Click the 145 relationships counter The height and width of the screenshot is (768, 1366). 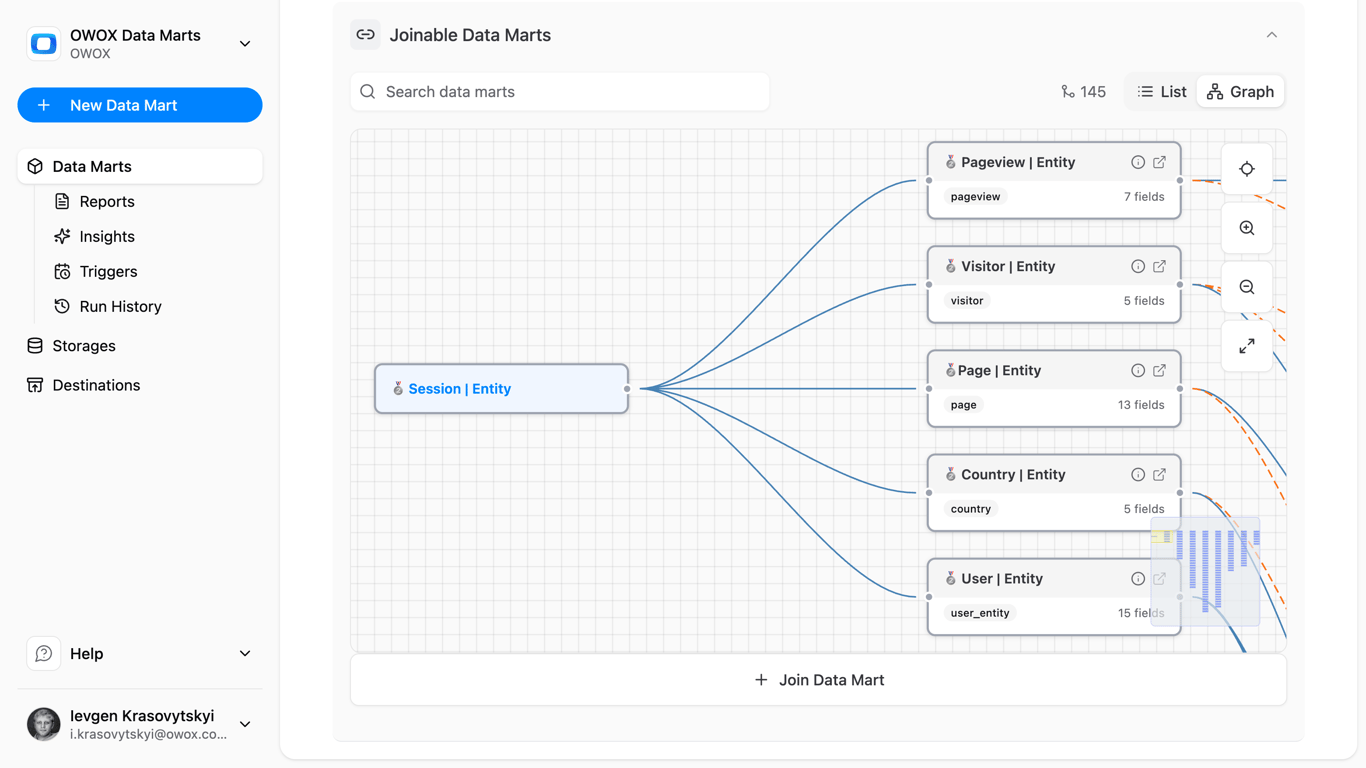coord(1083,92)
